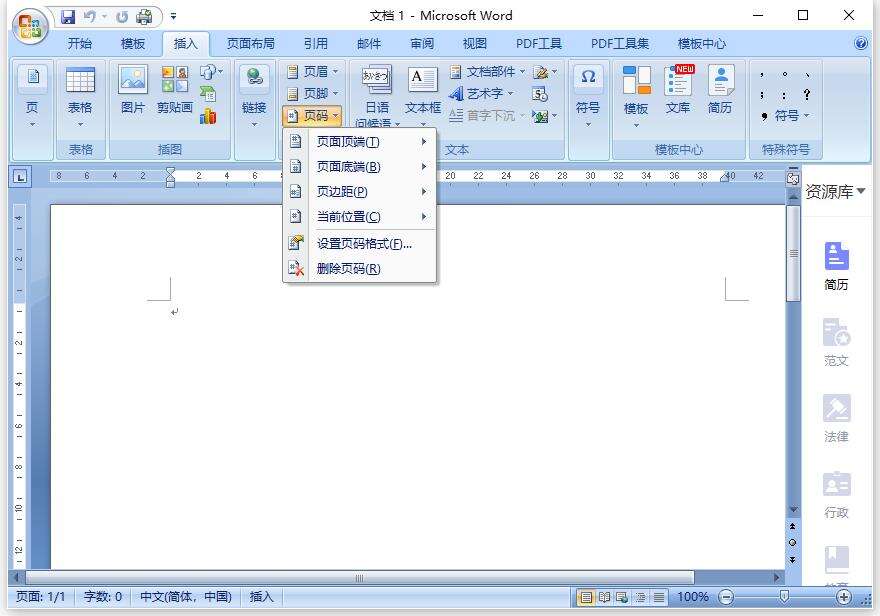Click the quick print icon

[x=144, y=17]
